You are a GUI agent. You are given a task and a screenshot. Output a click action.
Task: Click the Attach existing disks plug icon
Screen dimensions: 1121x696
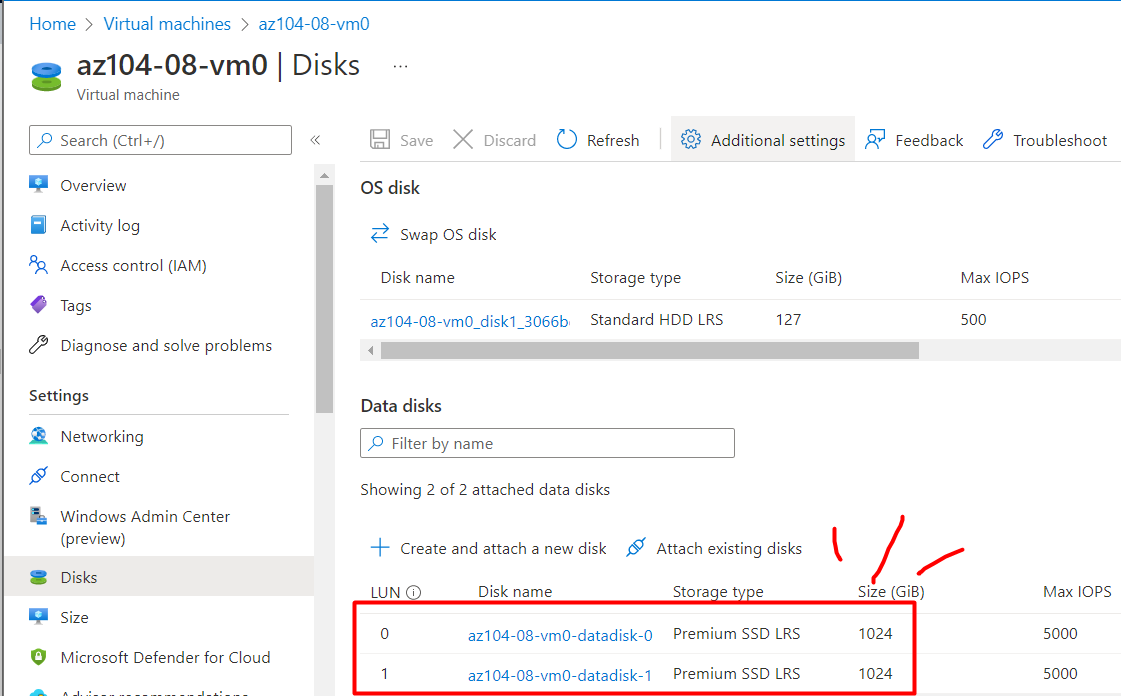click(636, 548)
